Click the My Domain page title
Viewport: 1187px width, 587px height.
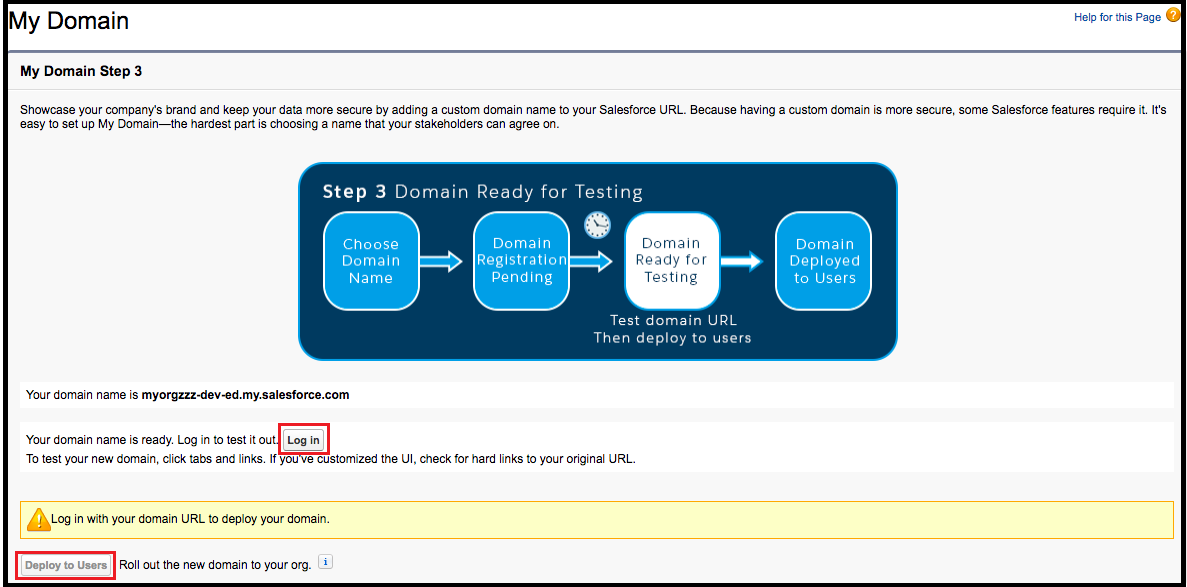tap(68, 20)
